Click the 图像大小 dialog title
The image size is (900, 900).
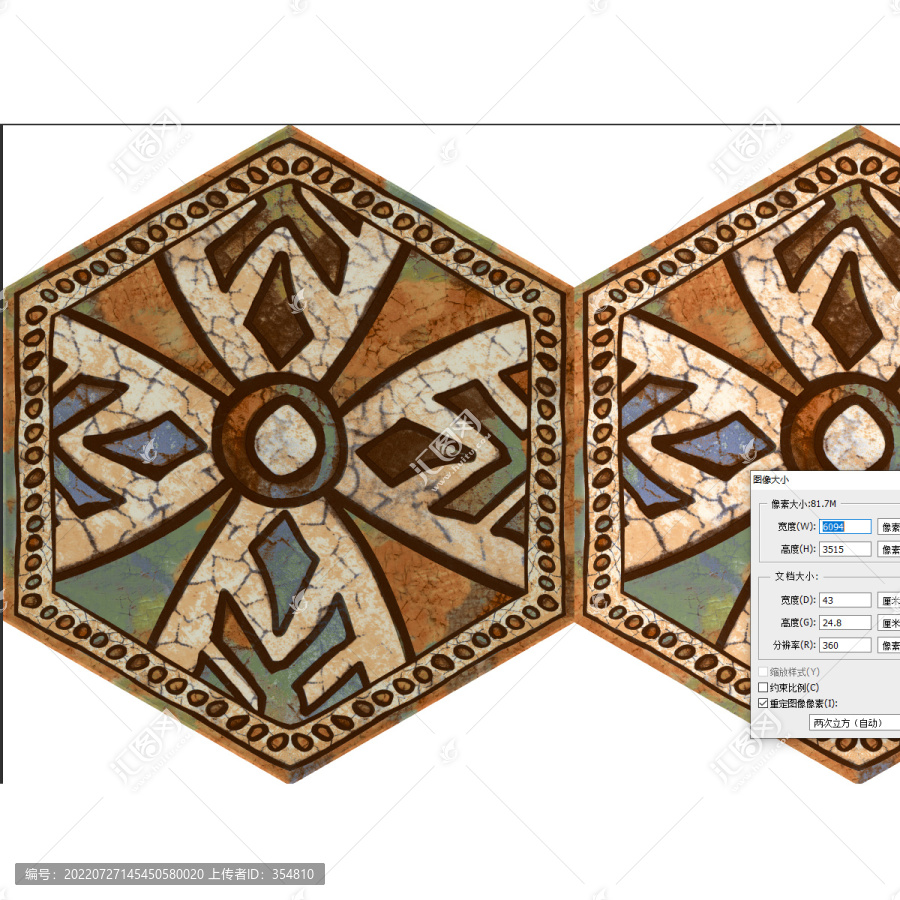[x=771, y=479]
